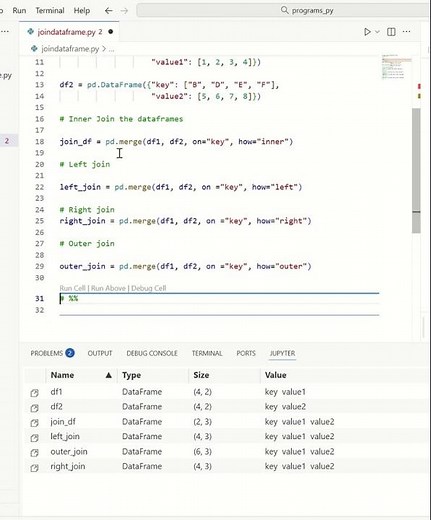Place cursor on the '# %%' cell marker
Image resolution: width=431 pixels, height=520 pixels.
69,298
